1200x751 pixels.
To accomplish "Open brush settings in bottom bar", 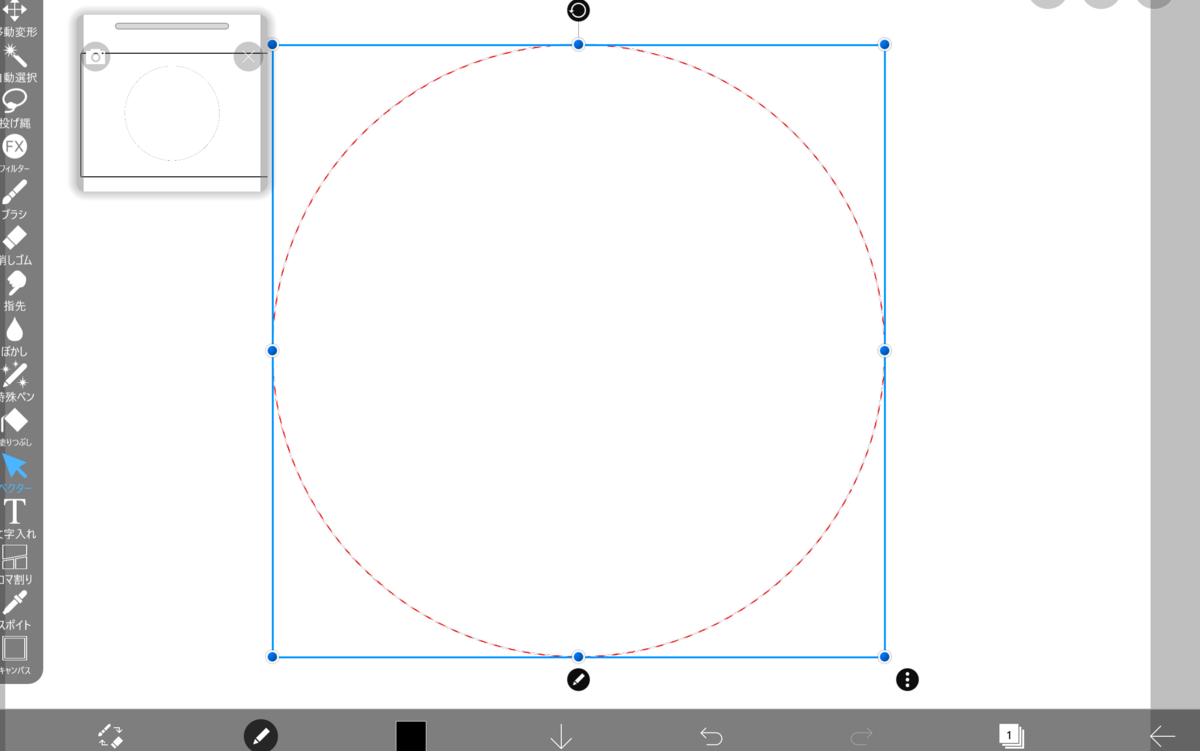I will 261,736.
